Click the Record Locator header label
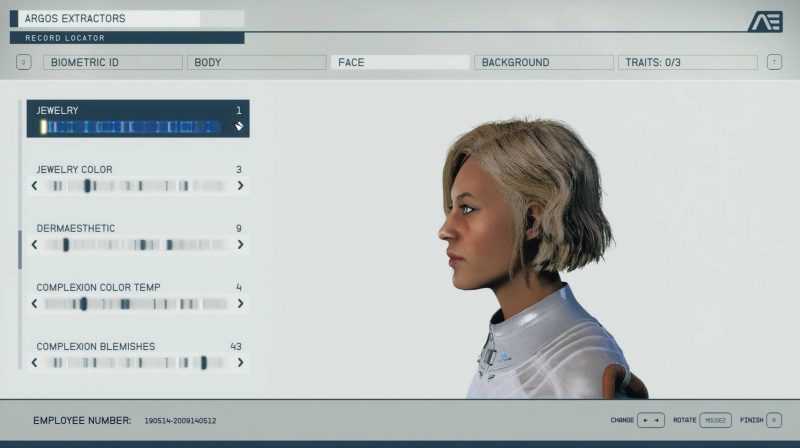The width and height of the screenshot is (800, 448). (65, 38)
